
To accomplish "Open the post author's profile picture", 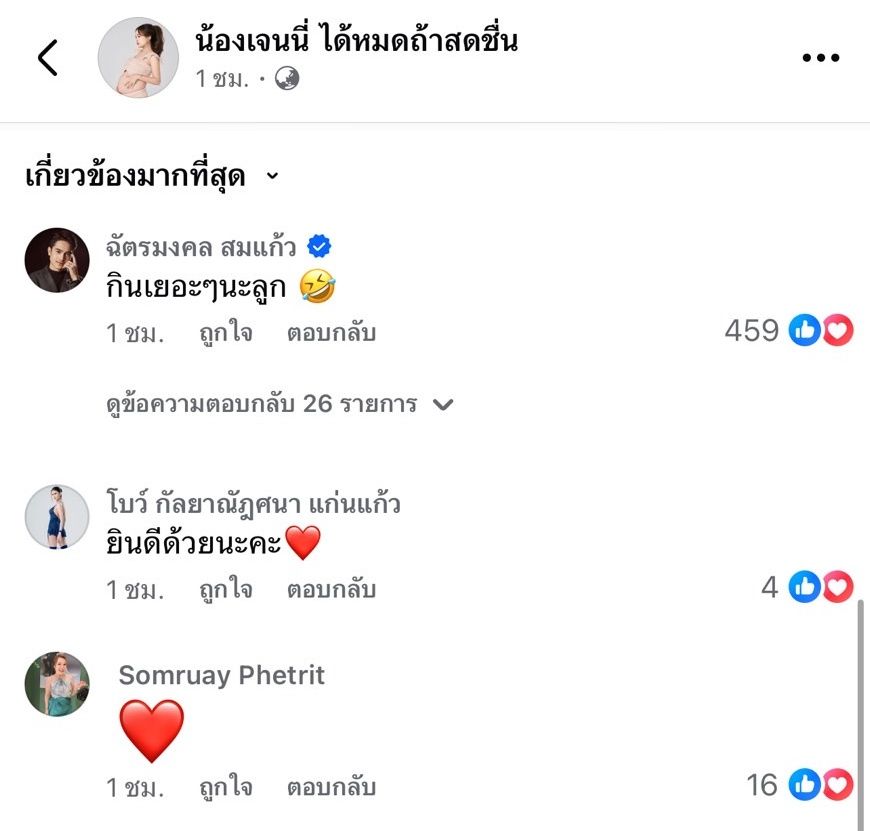I will click(138, 57).
